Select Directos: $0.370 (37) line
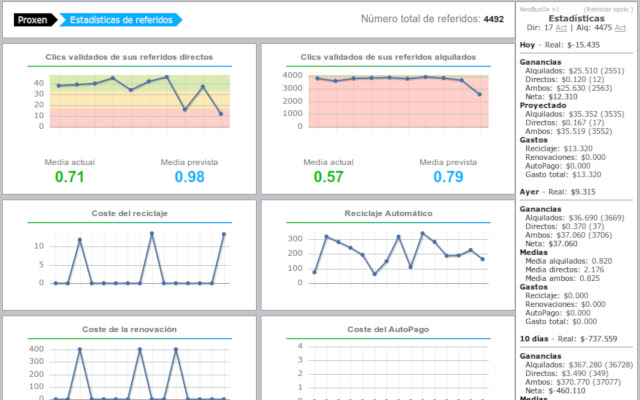Screen dimensions: 640x400 tap(564, 227)
